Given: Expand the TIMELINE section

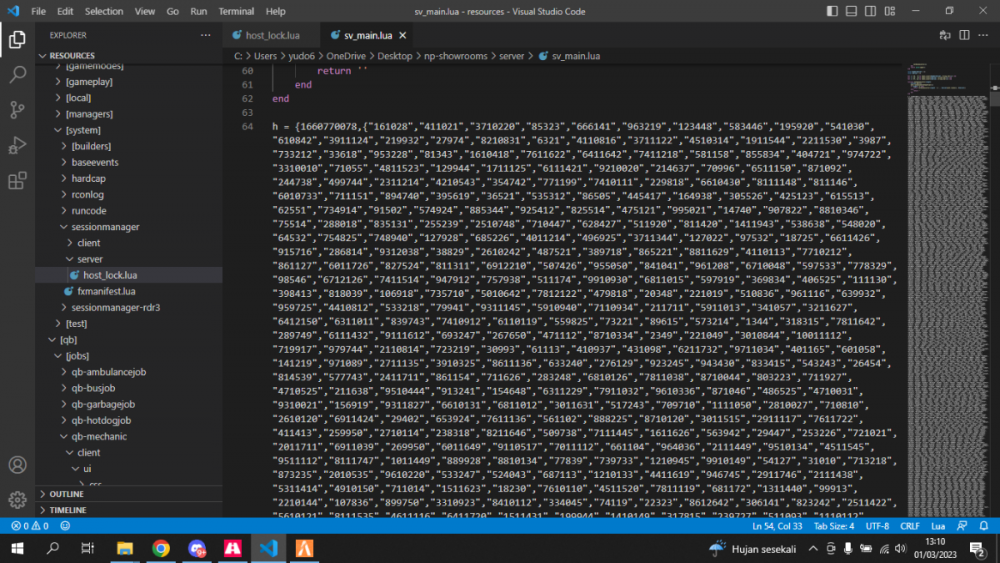Looking at the screenshot, I should tap(67, 510).
